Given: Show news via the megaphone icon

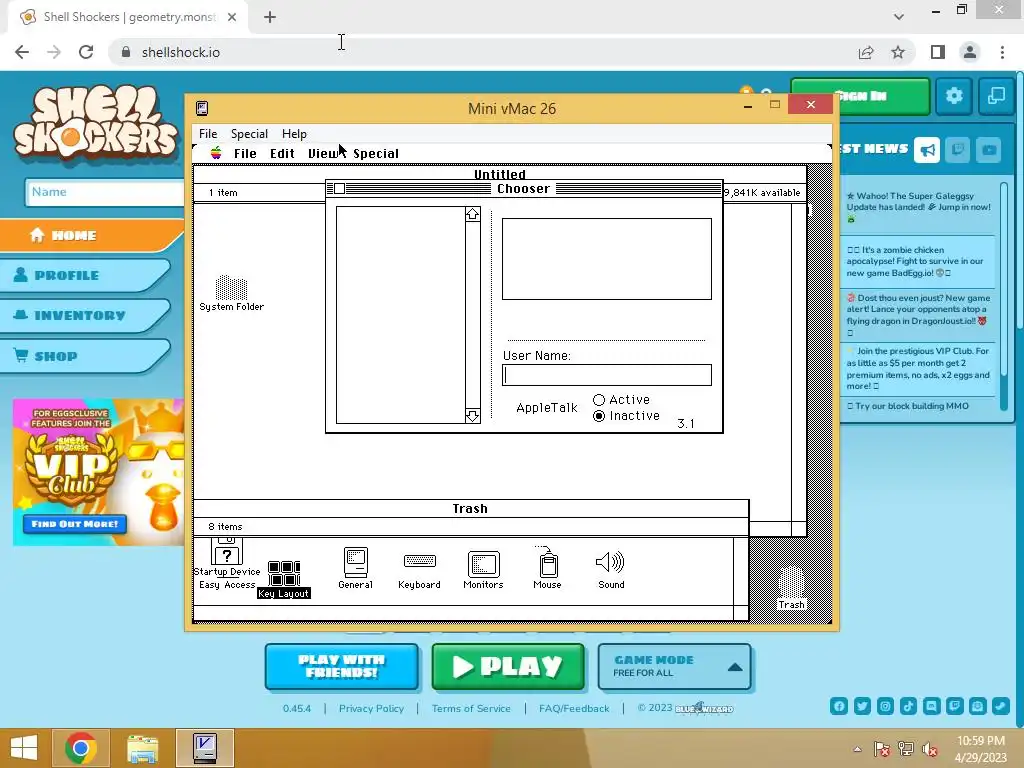Looking at the screenshot, I should (927, 150).
